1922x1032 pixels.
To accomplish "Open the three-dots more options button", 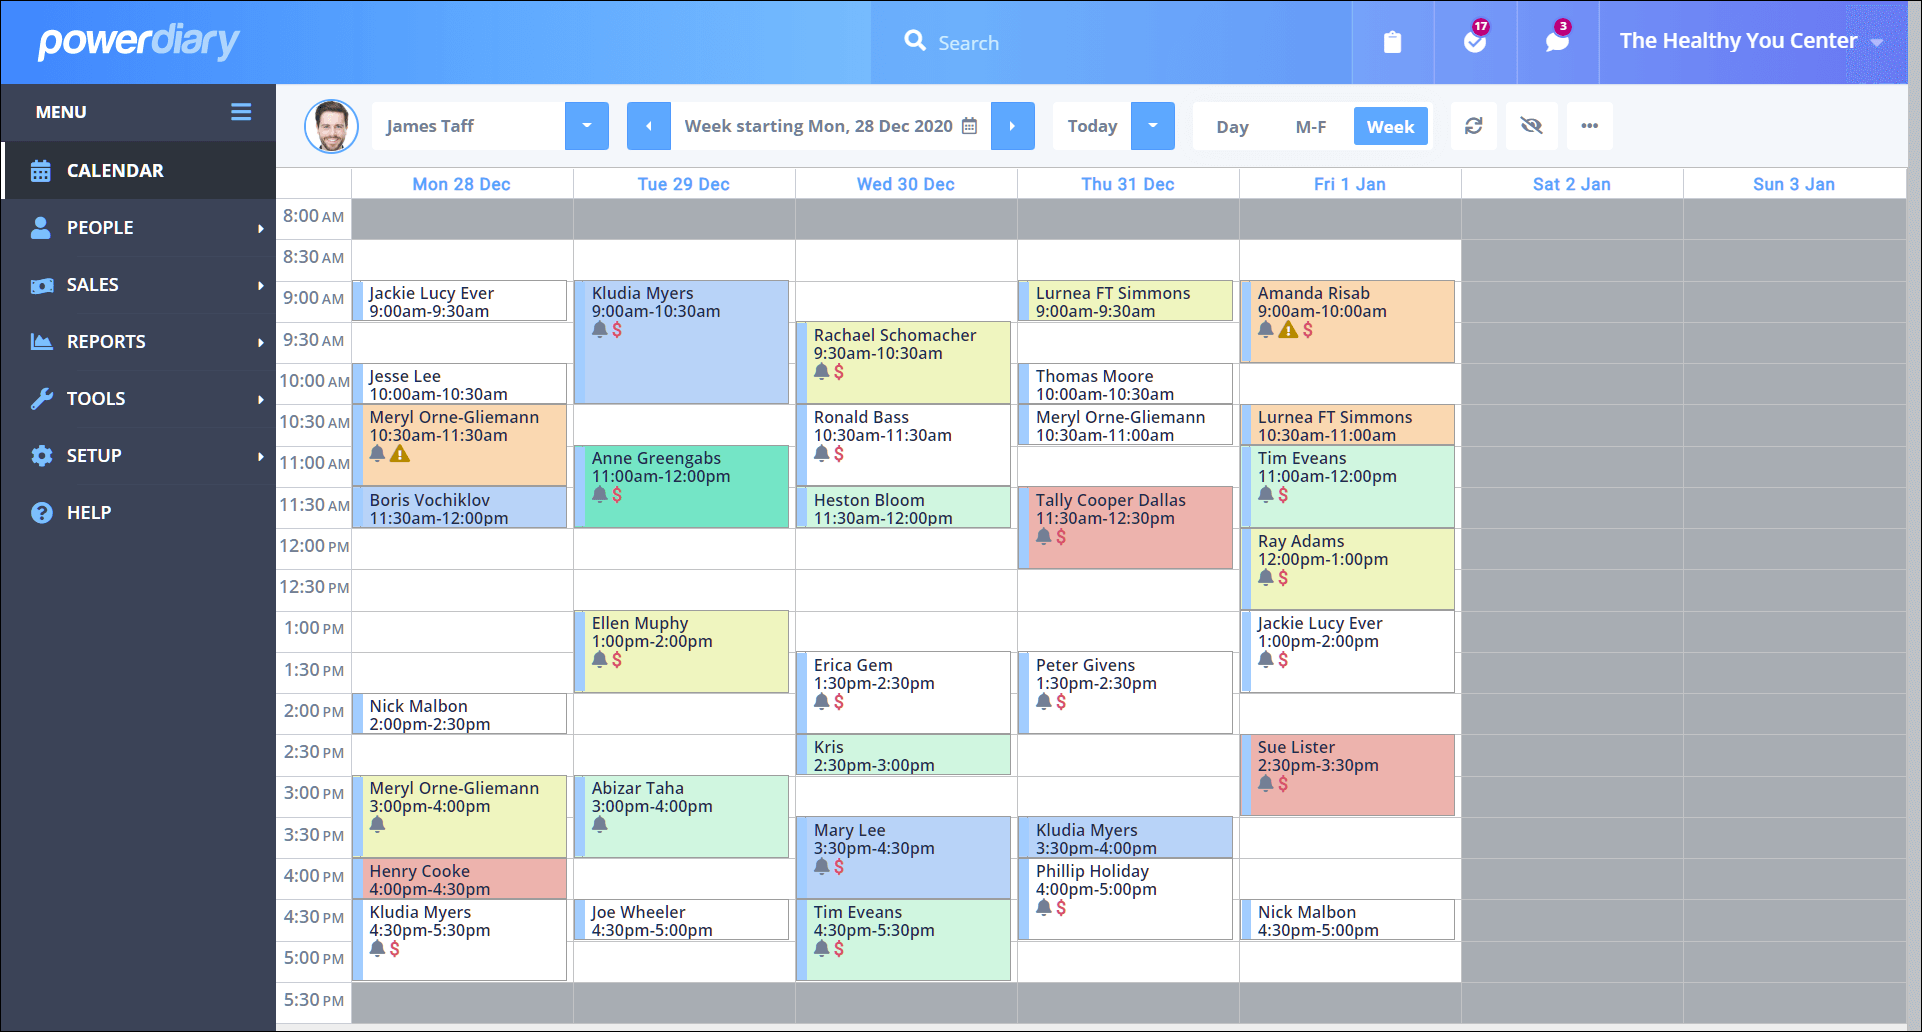I will coord(1590,126).
